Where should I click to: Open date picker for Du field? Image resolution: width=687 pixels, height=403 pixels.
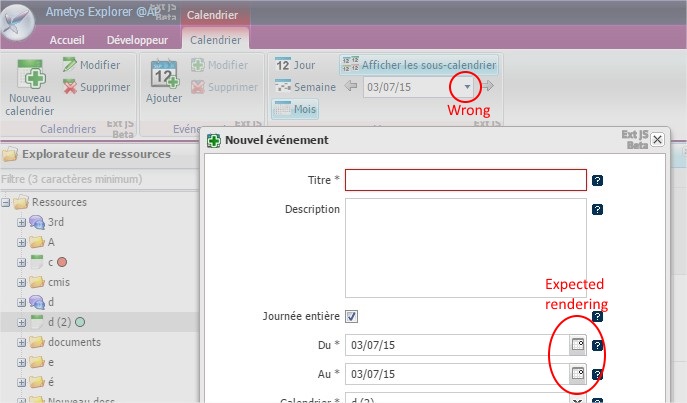pyautogui.click(x=576, y=345)
